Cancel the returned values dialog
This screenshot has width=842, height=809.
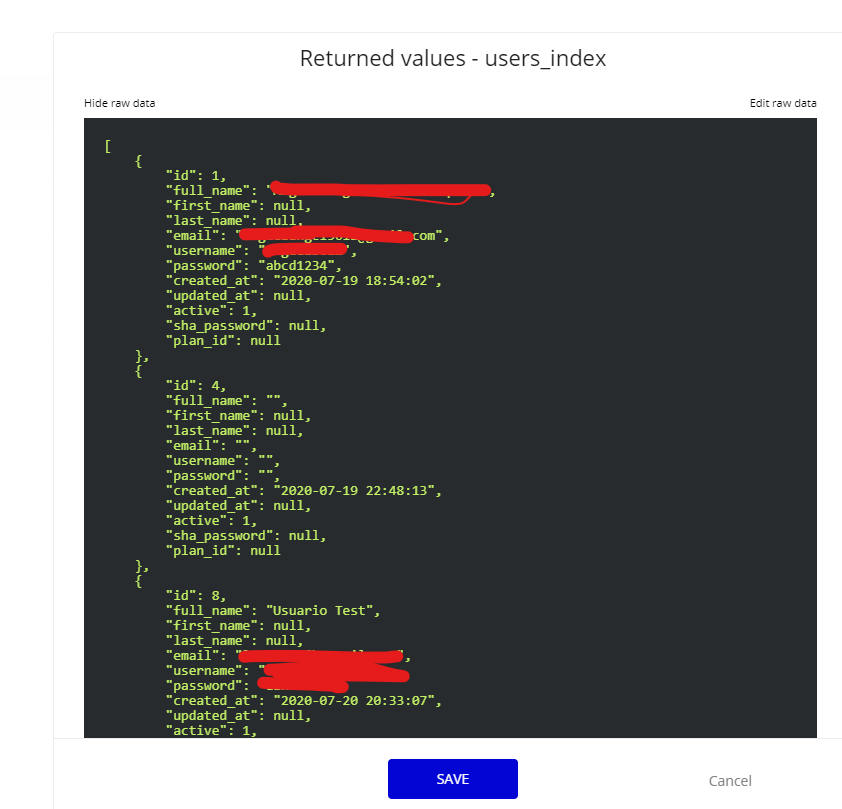point(730,781)
